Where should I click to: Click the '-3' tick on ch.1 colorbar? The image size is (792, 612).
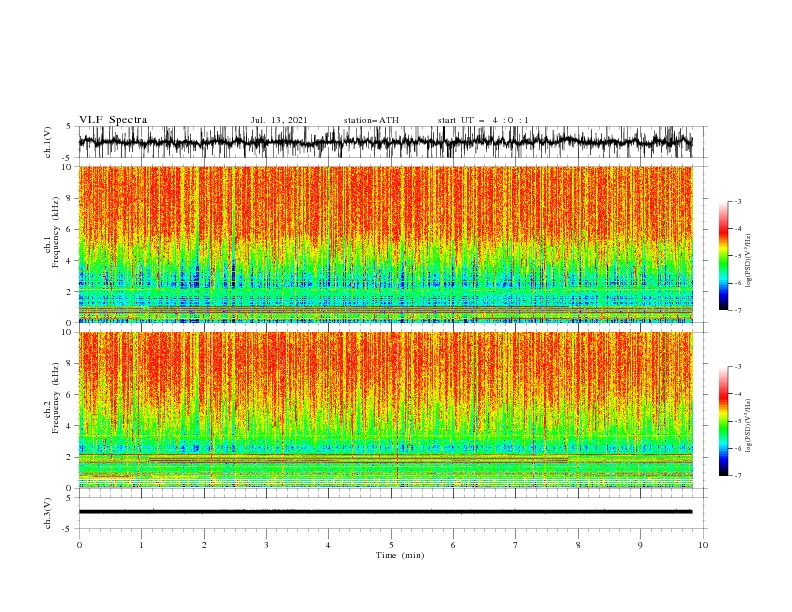click(737, 201)
